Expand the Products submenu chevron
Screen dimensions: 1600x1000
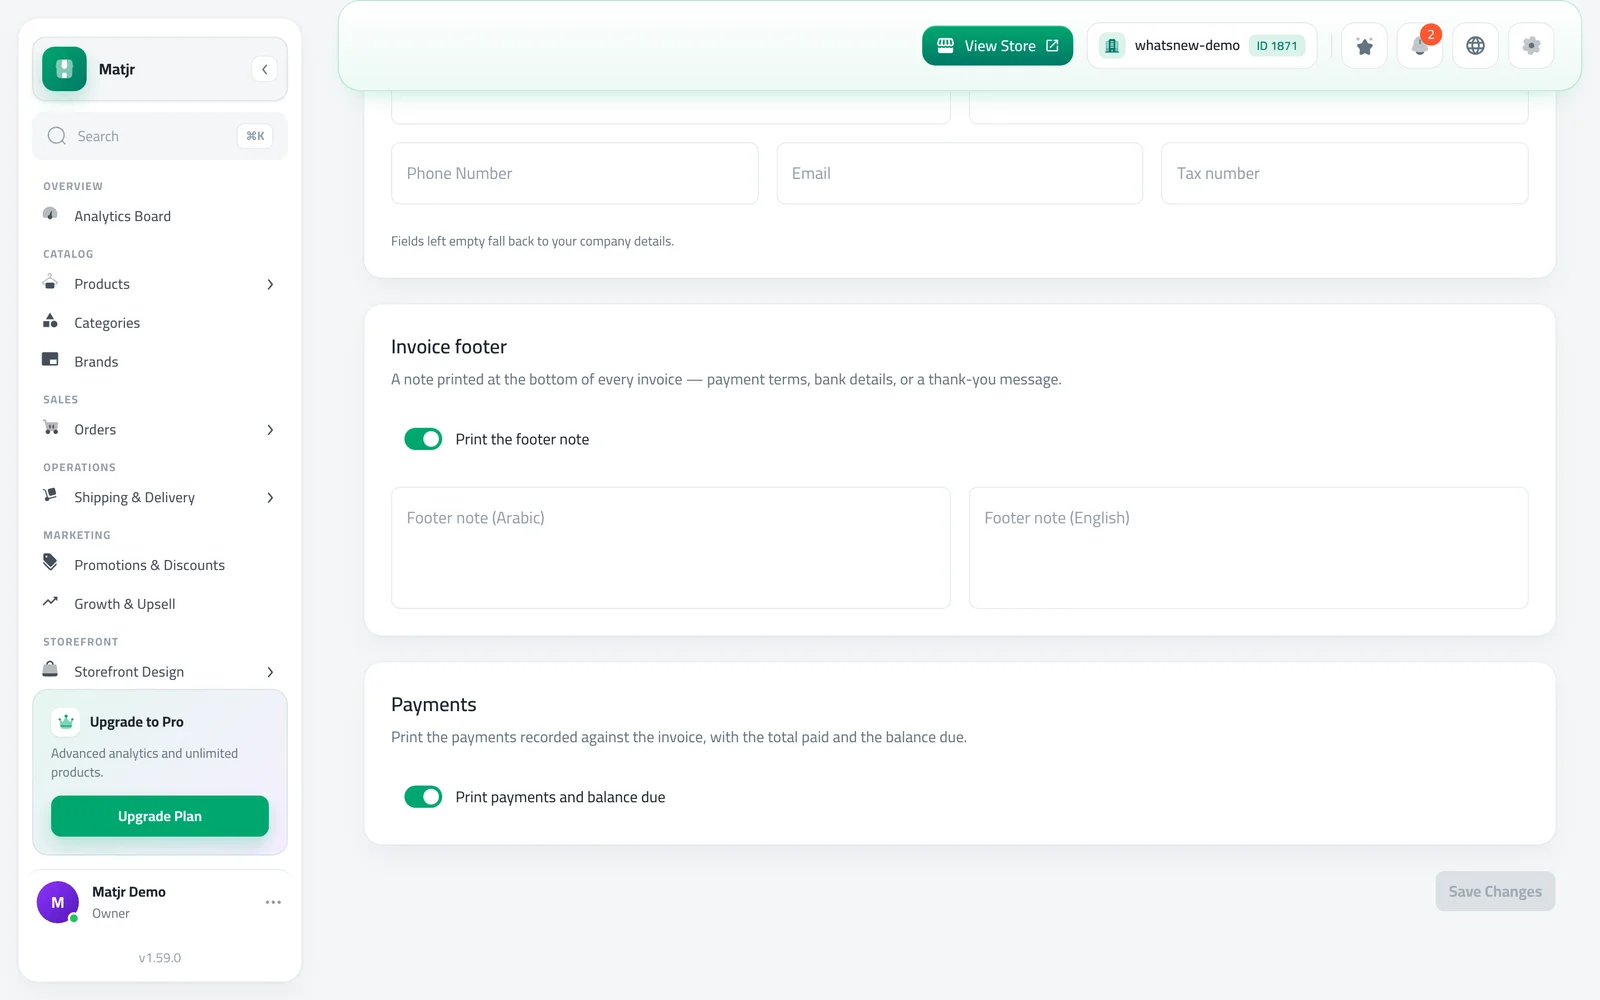270,284
